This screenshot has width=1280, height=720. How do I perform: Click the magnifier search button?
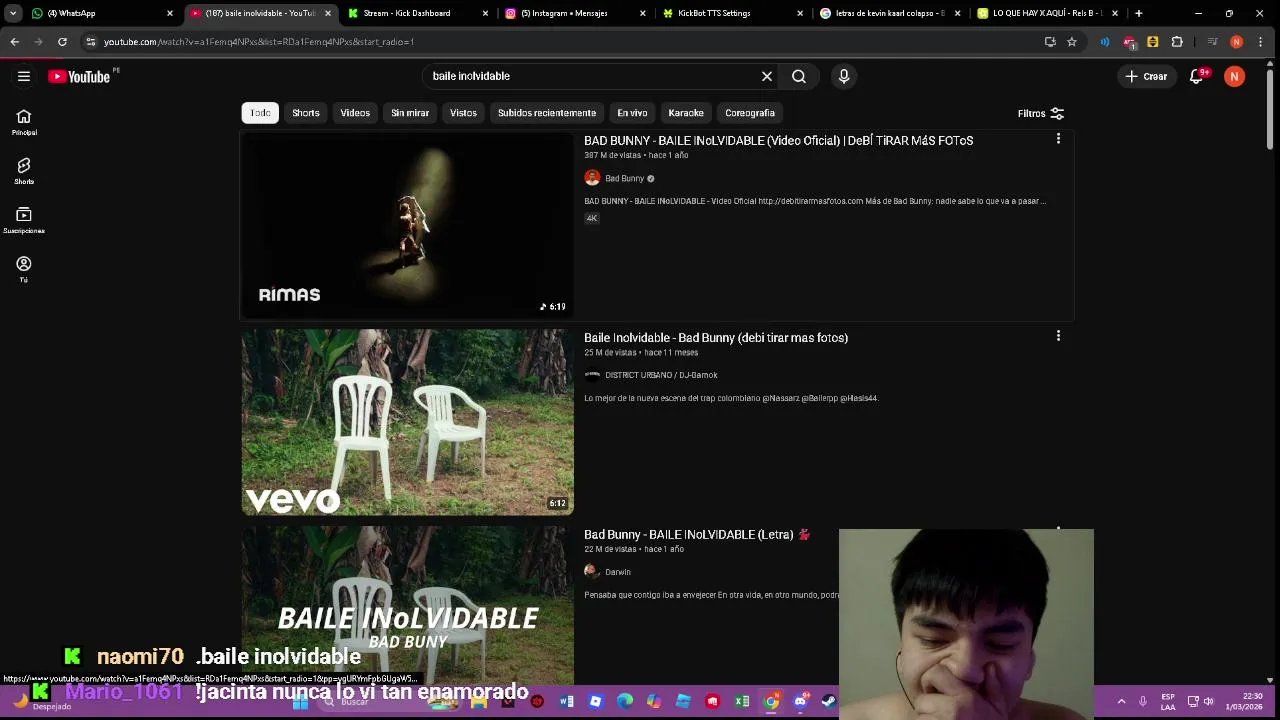coord(799,76)
